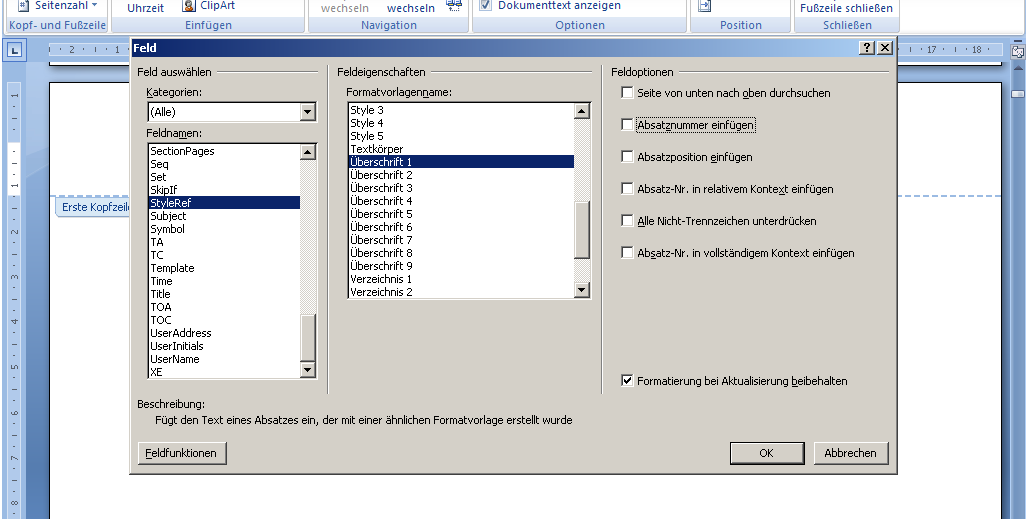Select TOC field name

click(x=224, y=320)
